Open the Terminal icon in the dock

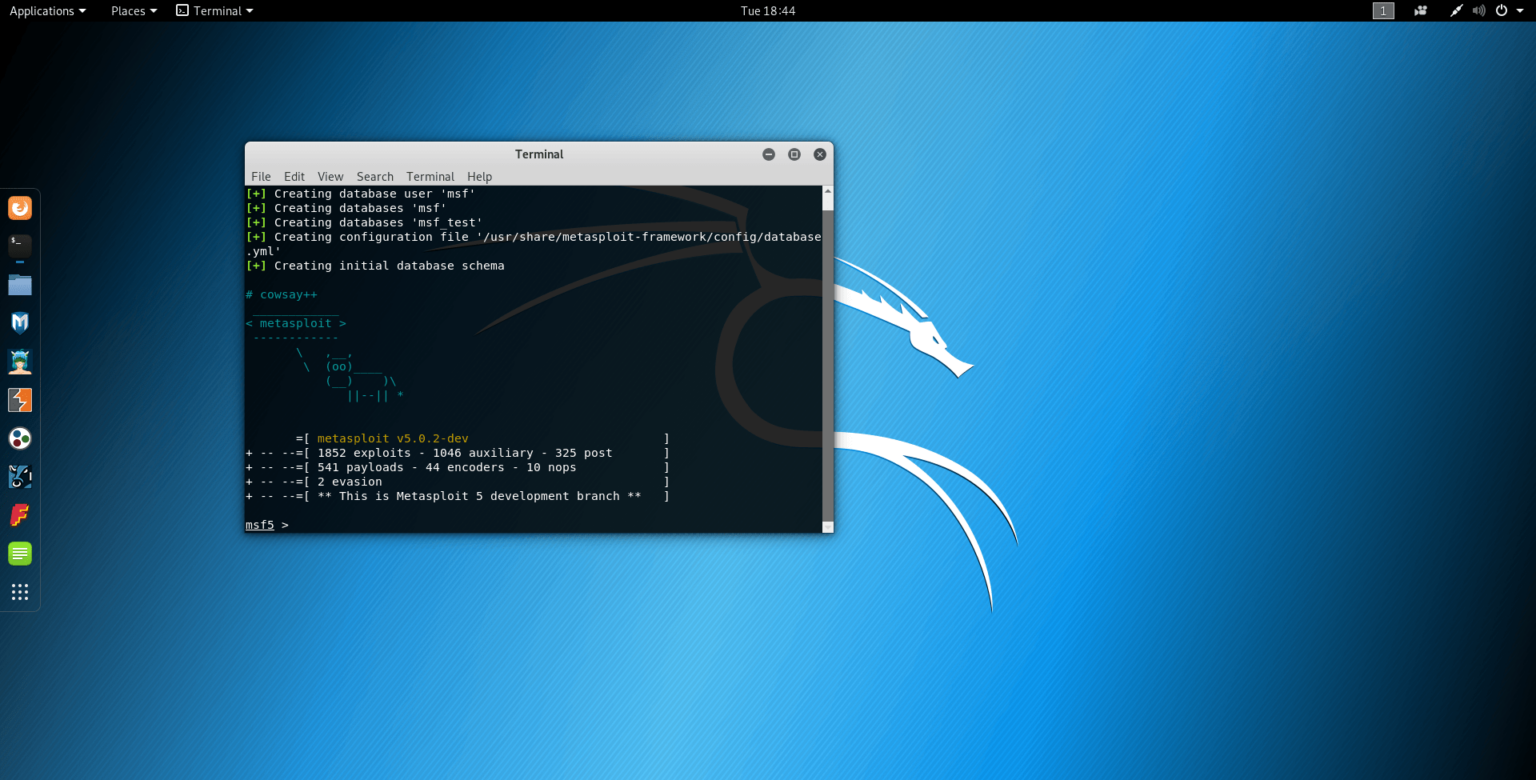point(20,246)
